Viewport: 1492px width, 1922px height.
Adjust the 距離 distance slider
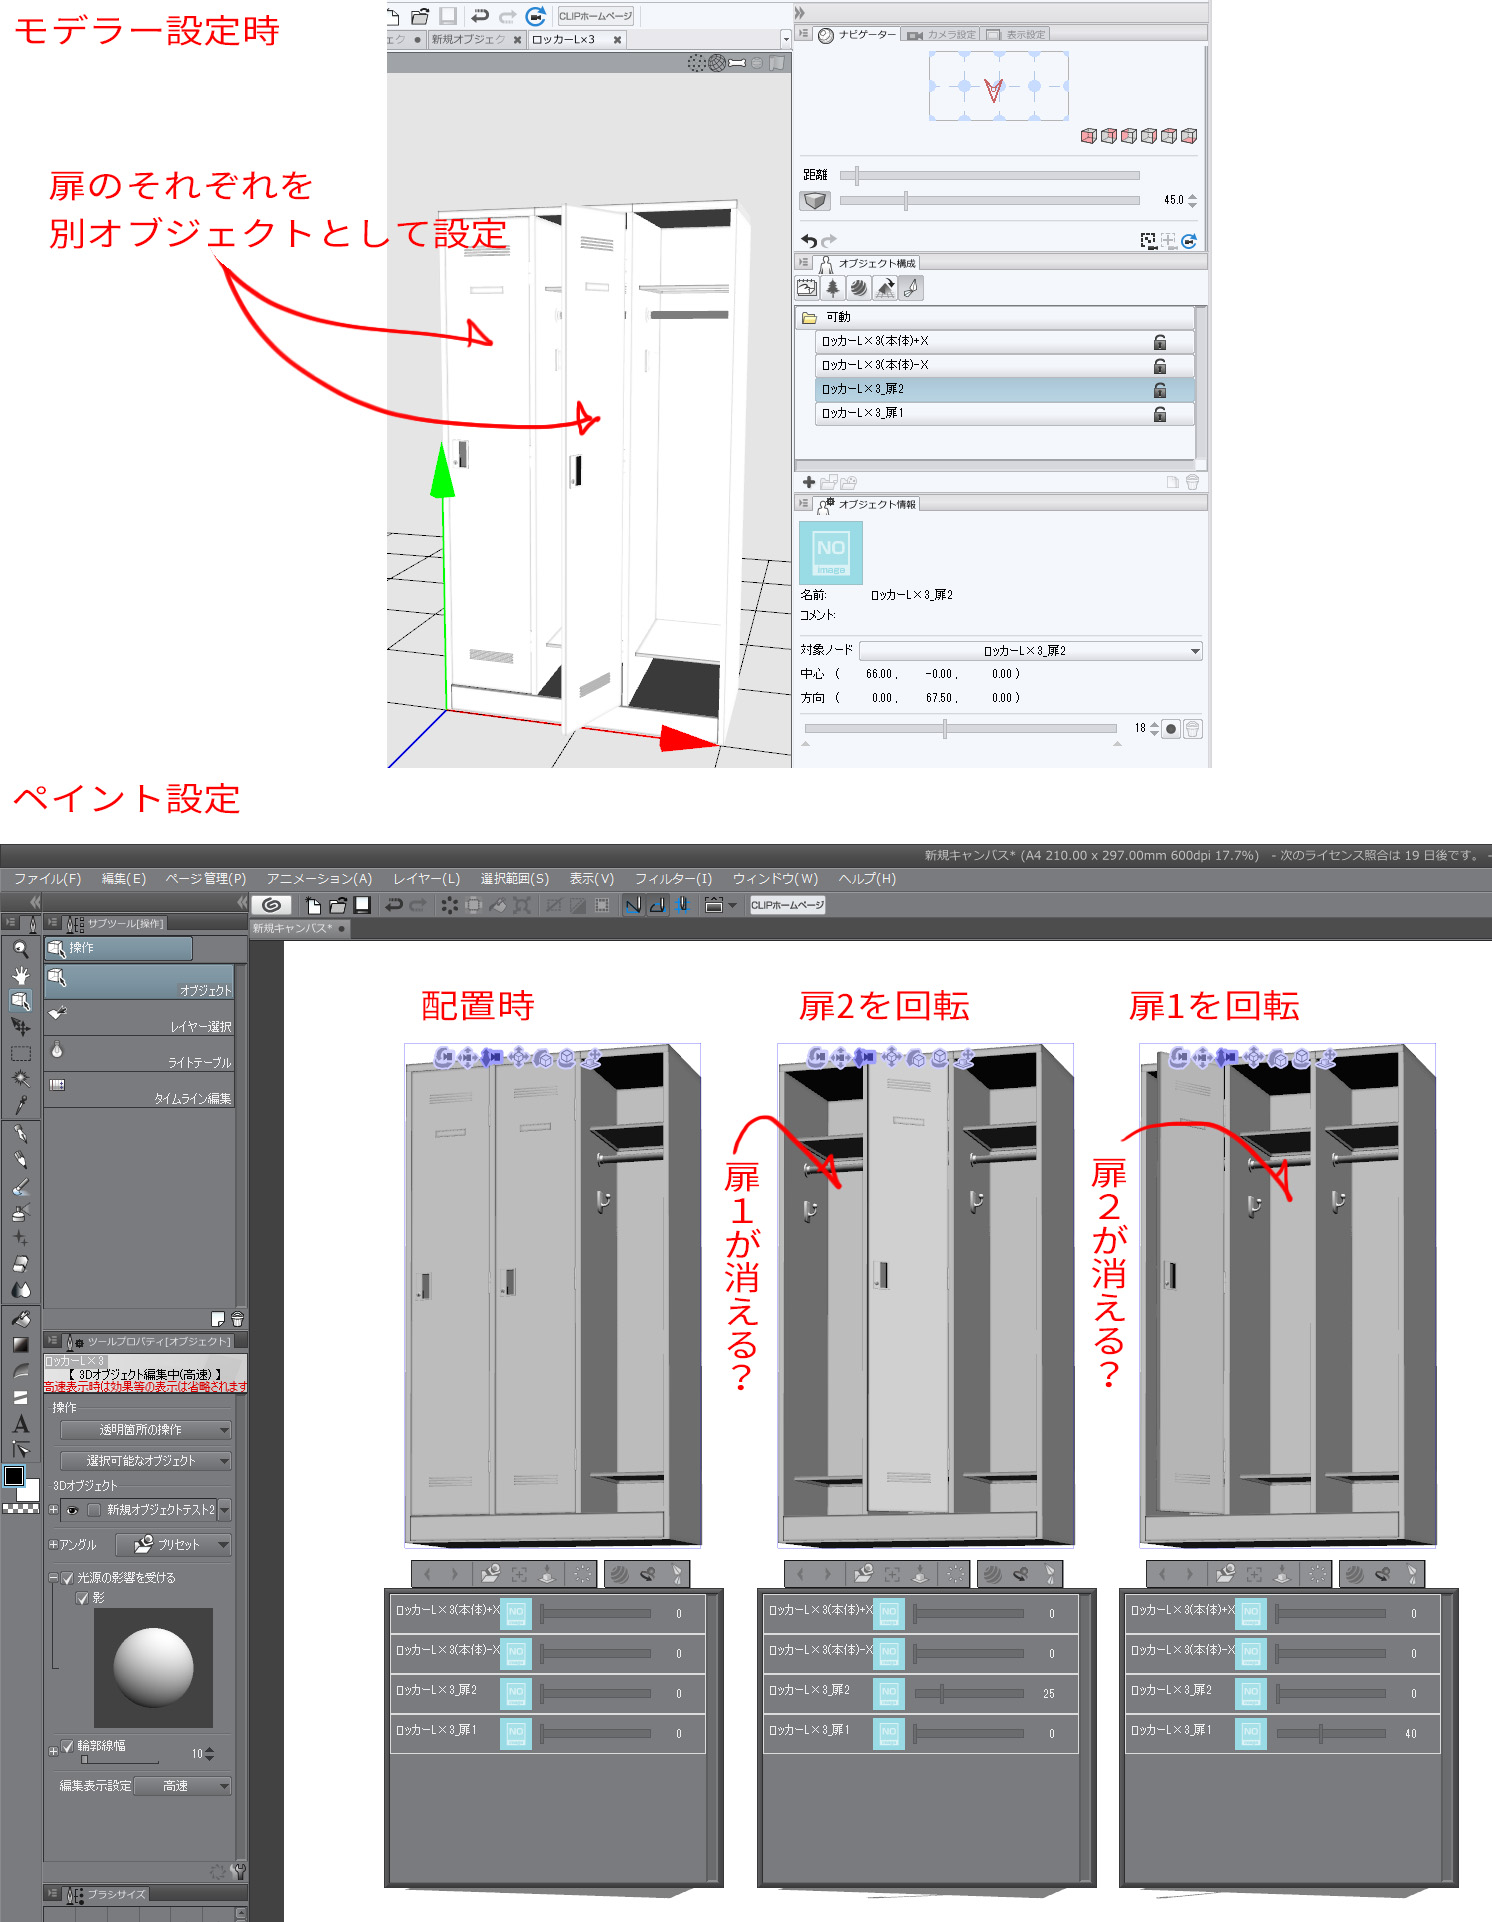pyautogui.click(x=990, y=176)
